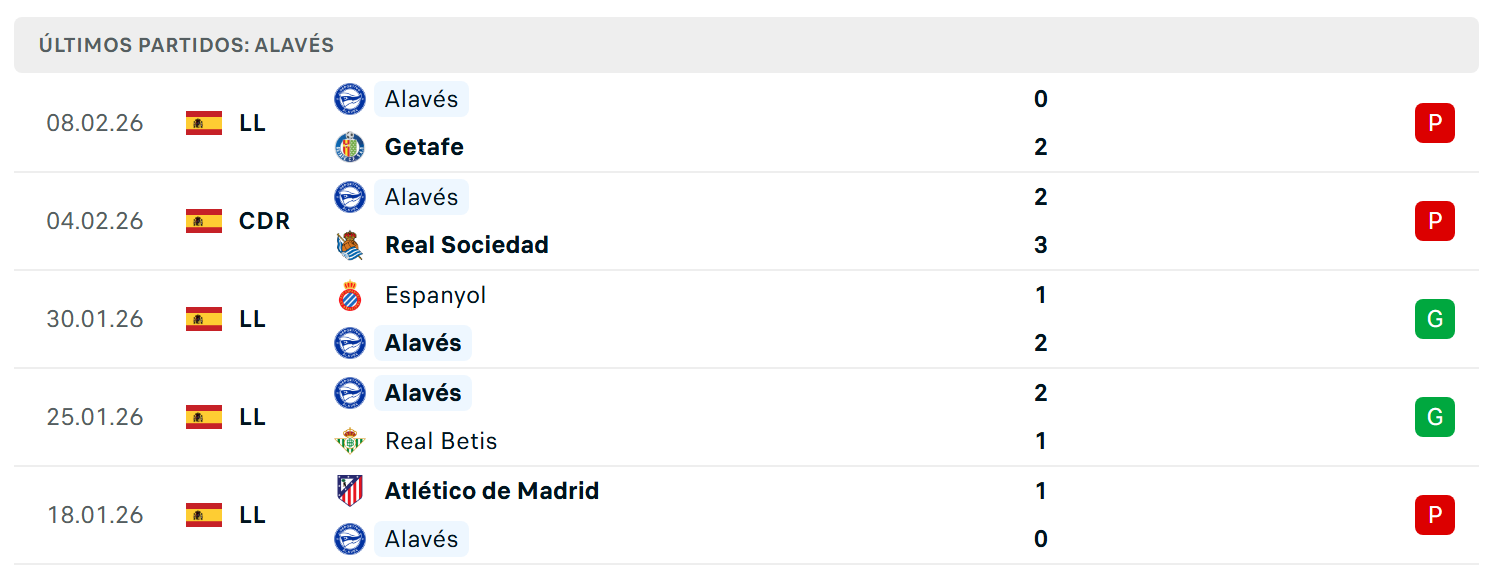Screen dimensions: 1493x581
Task: Click the Espanyol club crest icon
Action: [x=350, y=295]
